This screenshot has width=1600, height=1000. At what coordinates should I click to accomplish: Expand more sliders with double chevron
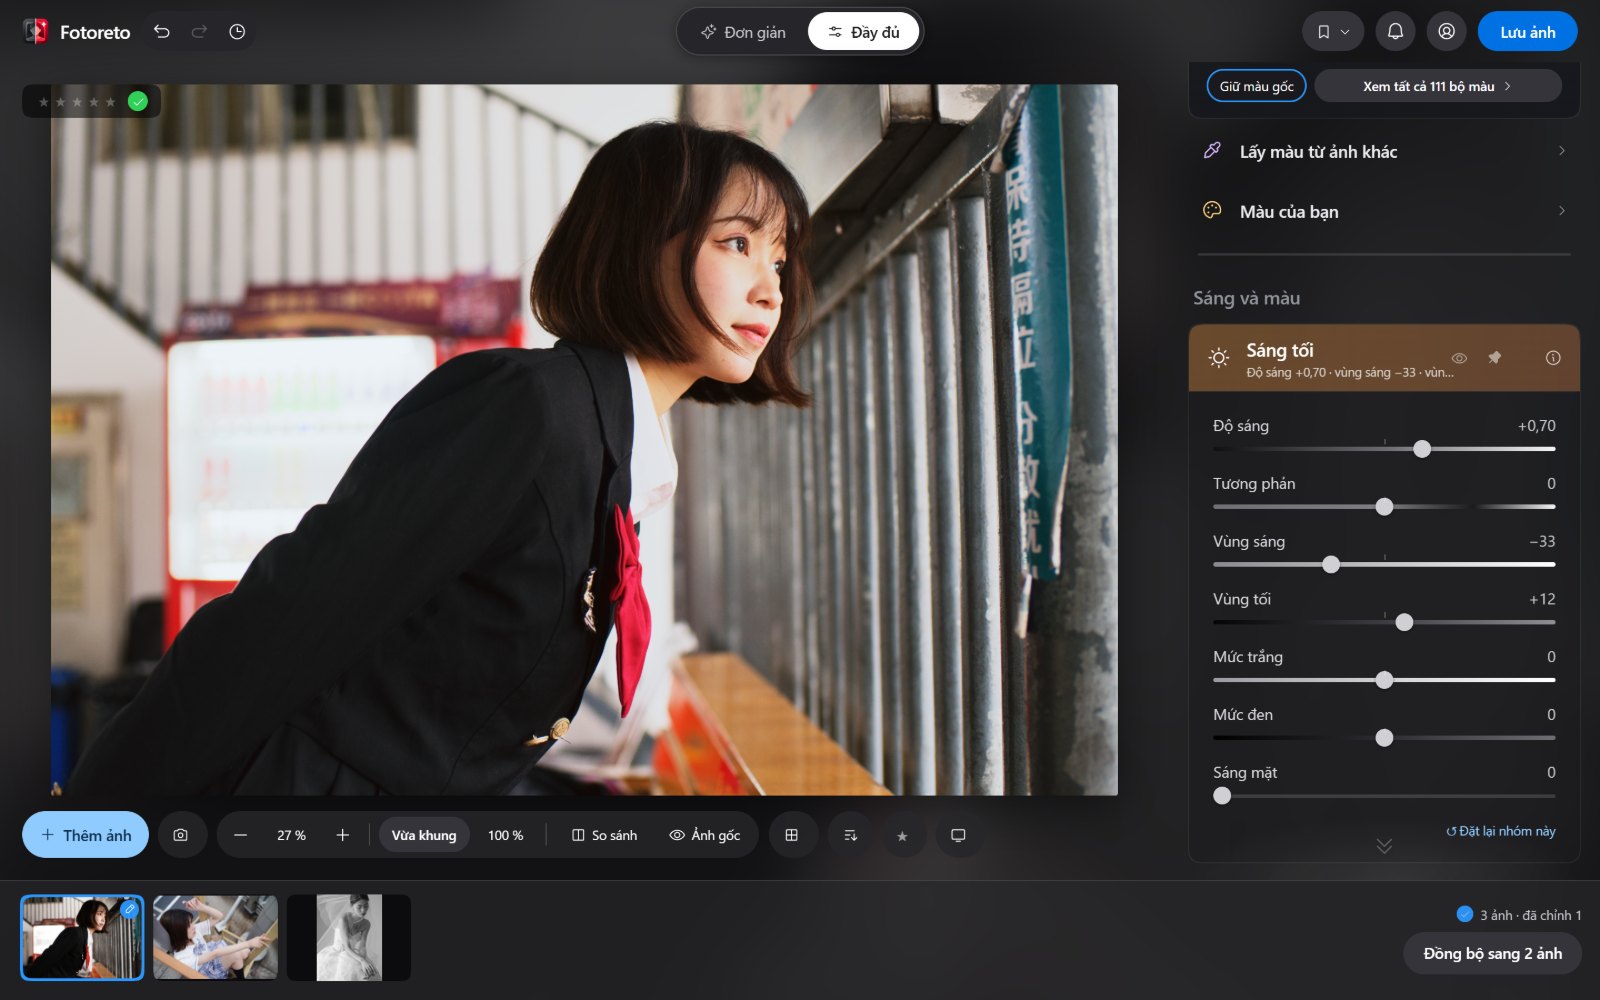click(1384, 846)
